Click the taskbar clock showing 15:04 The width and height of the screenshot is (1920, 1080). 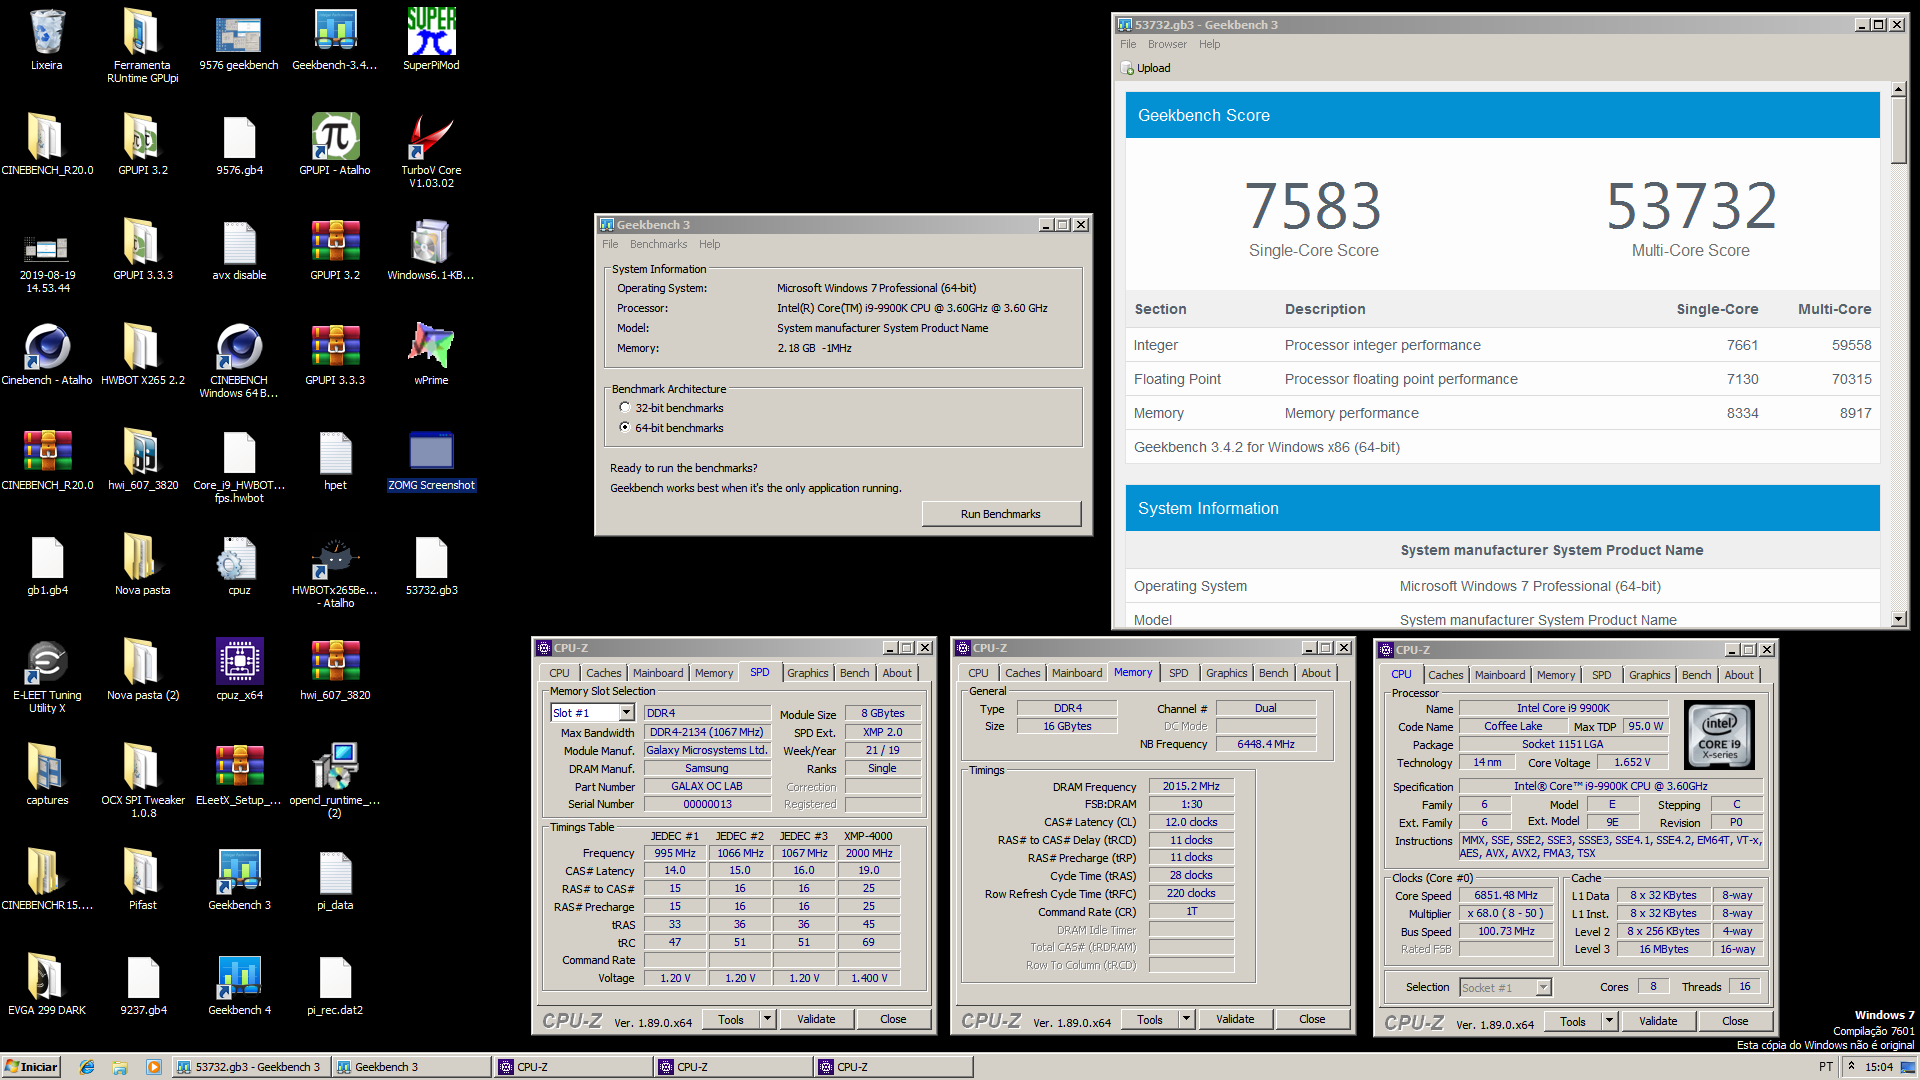point(1879,1067)
